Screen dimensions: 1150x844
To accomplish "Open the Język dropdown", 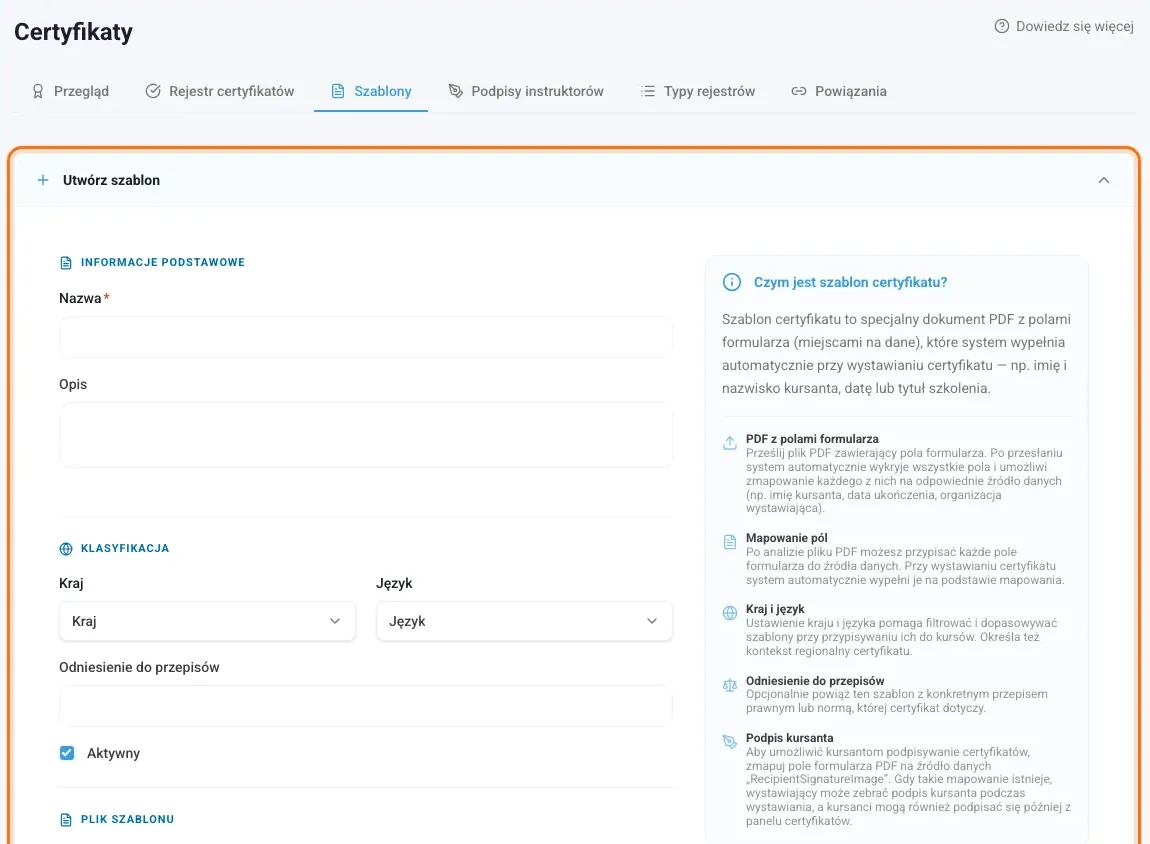I will (x=524, y=621).
